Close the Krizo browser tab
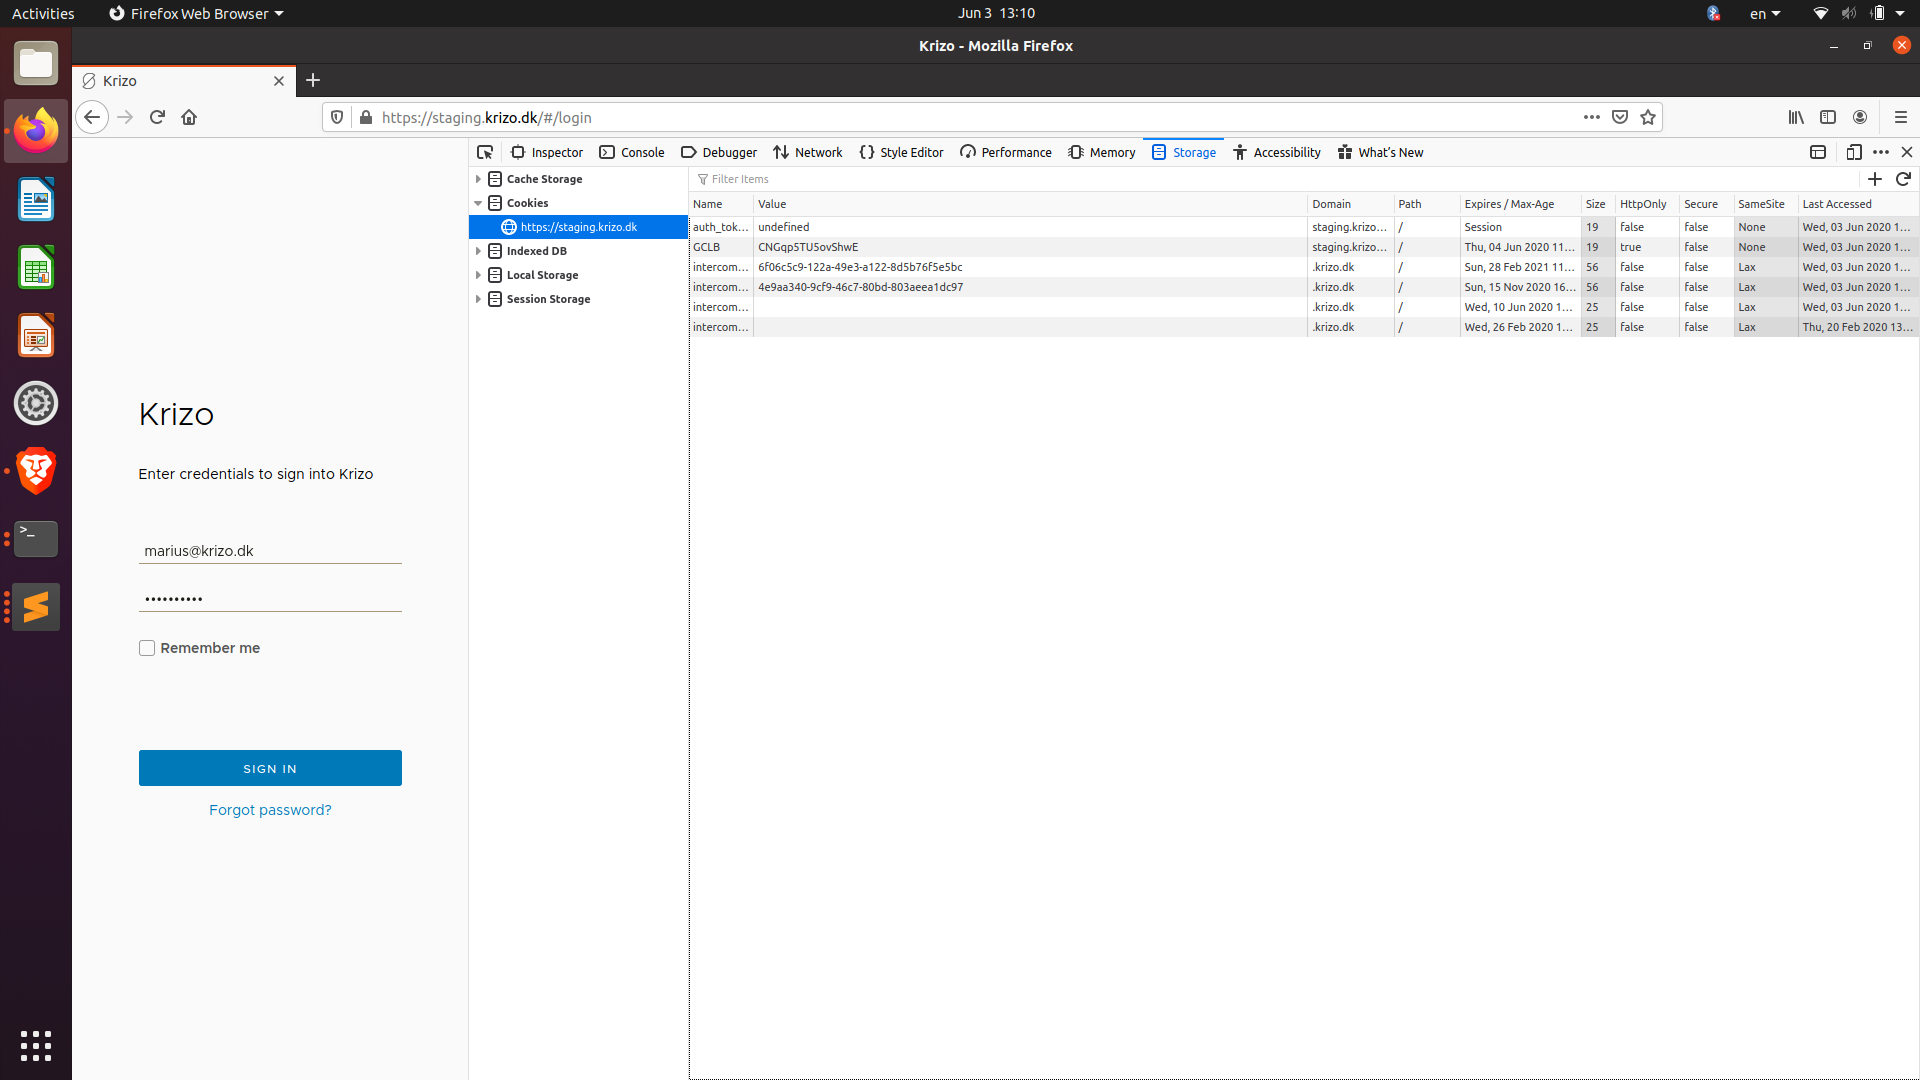The width and height of the screenshot is (1920, 1080). 279,81
